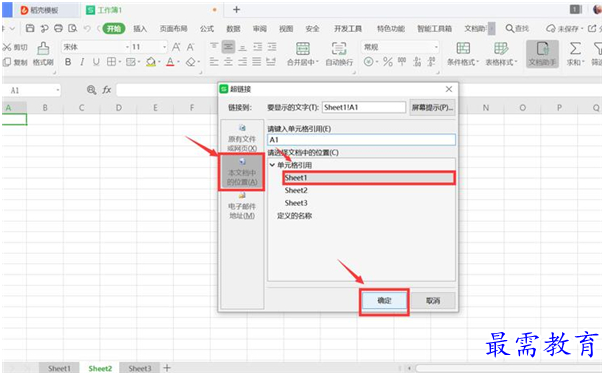Screen dimensions: 607x376
Task: Open the font size dropdown showing 11
Action: [x=165, y=47]
